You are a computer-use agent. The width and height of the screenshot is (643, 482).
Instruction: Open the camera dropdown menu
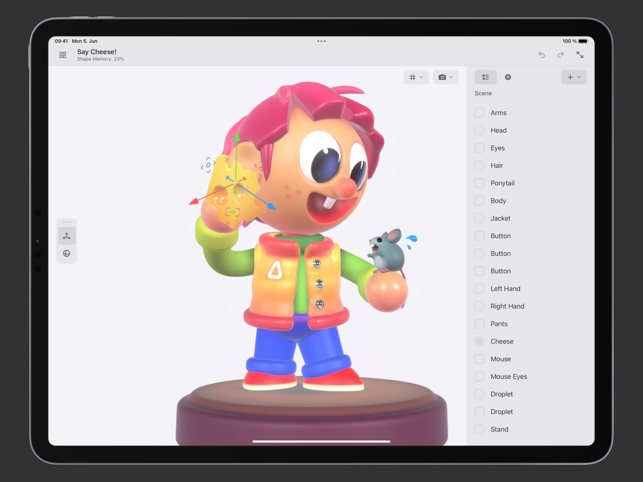(x=445, y=77)
